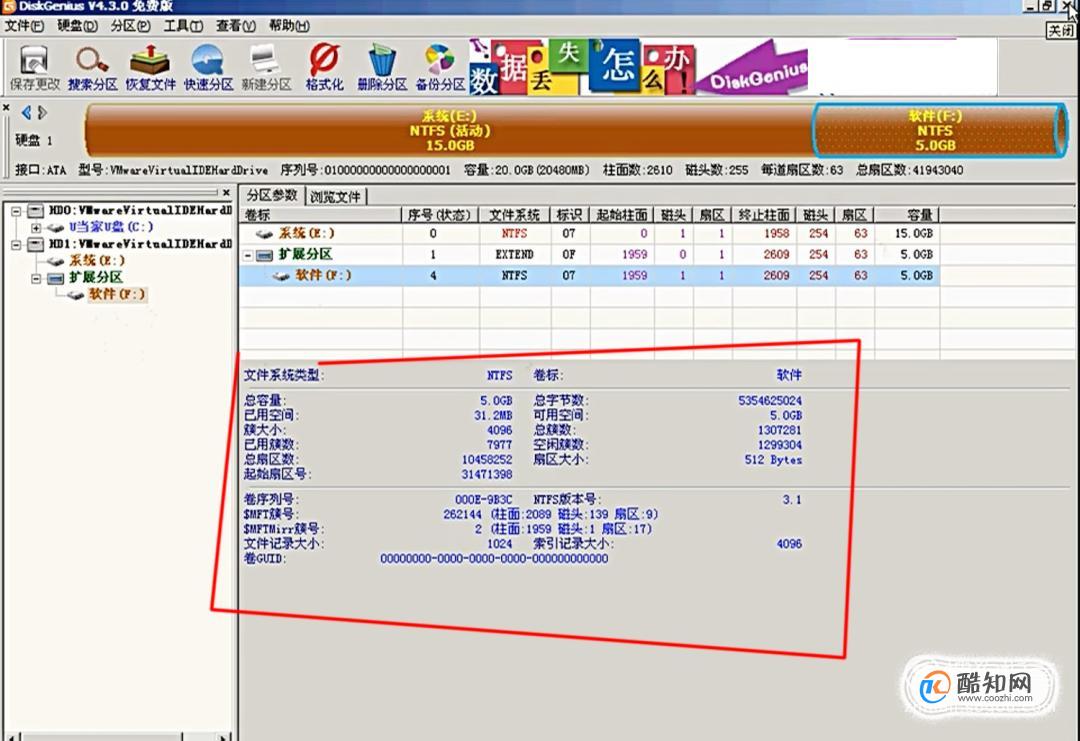Image resolution: width=1080 pixels, height=741 pixels.
Task: Click the 卷标 column header
Action: (320, 215)
